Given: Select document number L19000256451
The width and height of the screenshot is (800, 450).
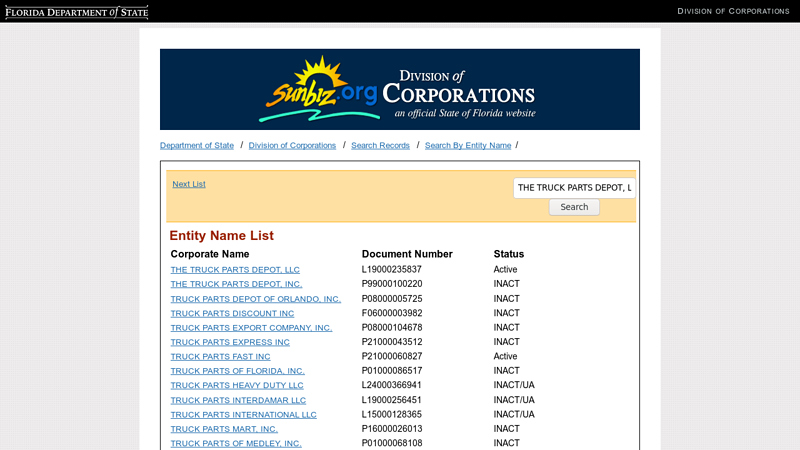Looking at the screenshot, I should (x=391, y=399).
